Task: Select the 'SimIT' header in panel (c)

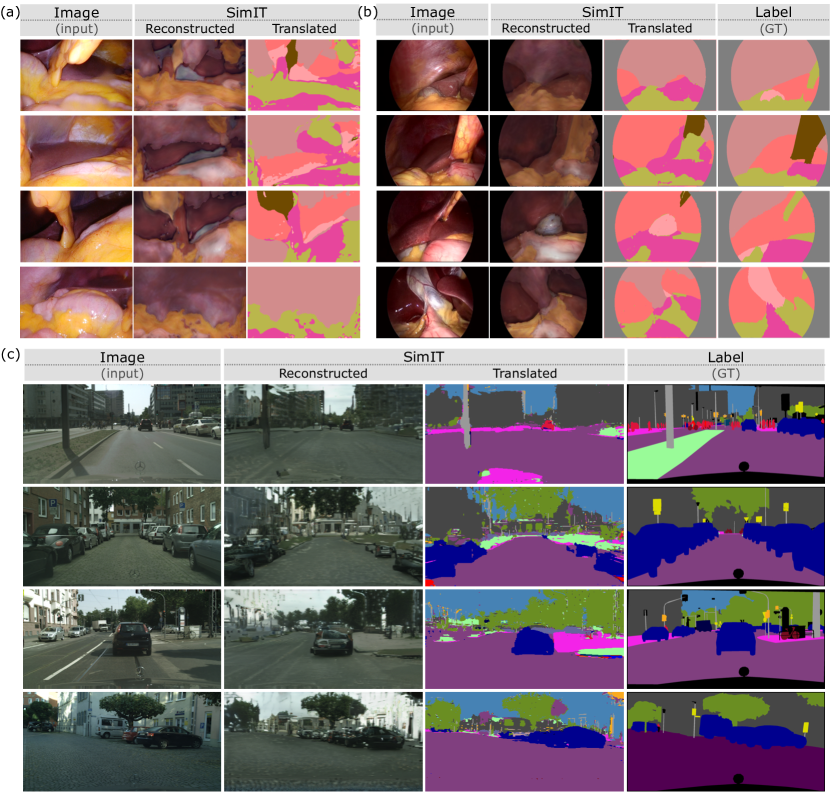Action: click(x=423, y=357)
